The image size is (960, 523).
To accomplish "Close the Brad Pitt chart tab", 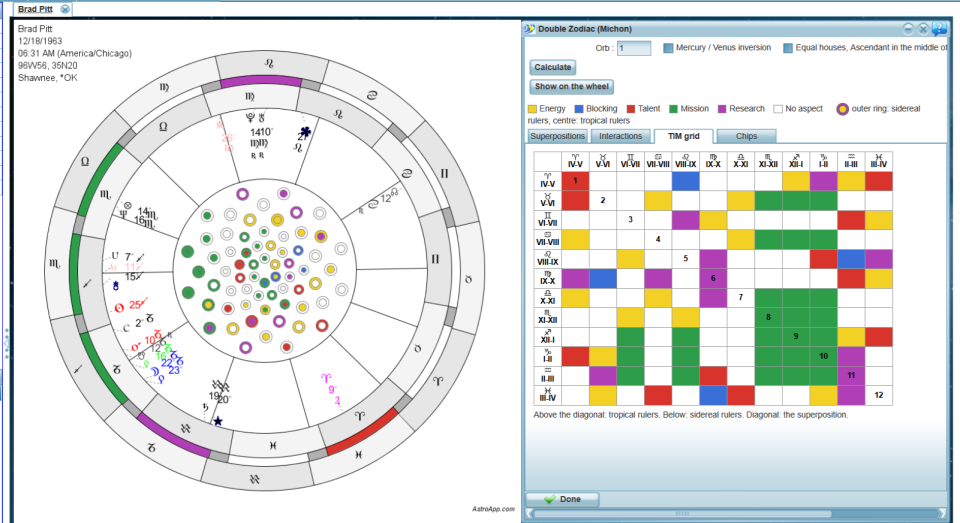I will point(65,9).
